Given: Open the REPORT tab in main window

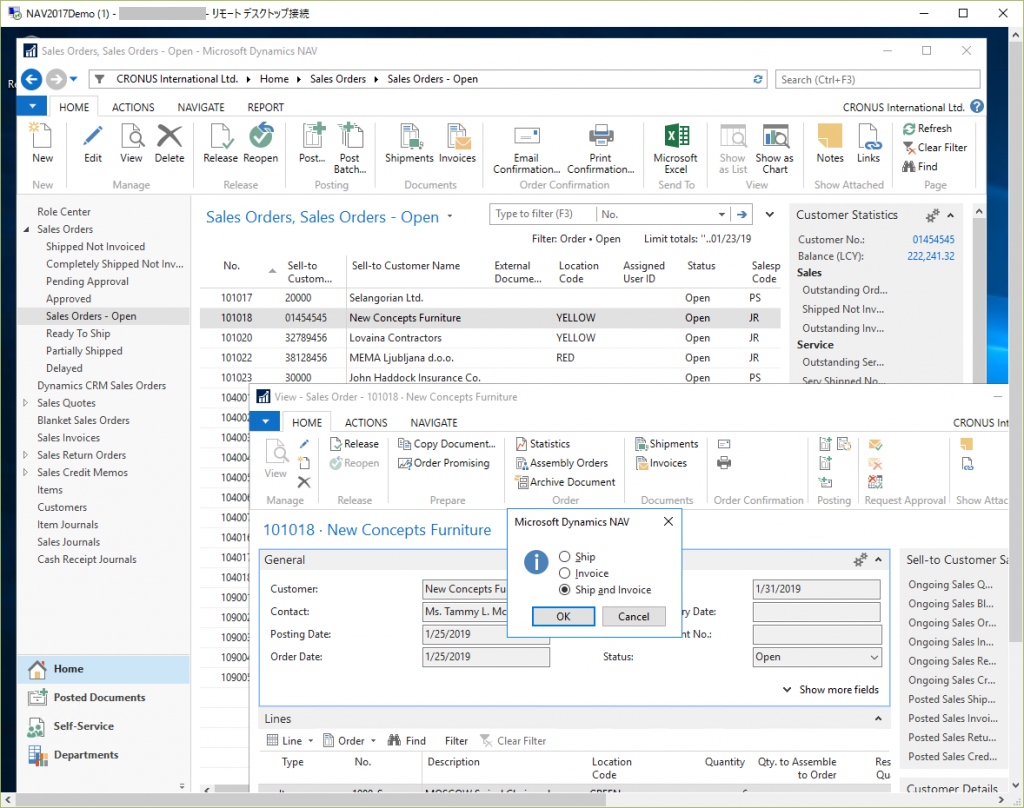Looking at the screenshot, I should (265, 107).
